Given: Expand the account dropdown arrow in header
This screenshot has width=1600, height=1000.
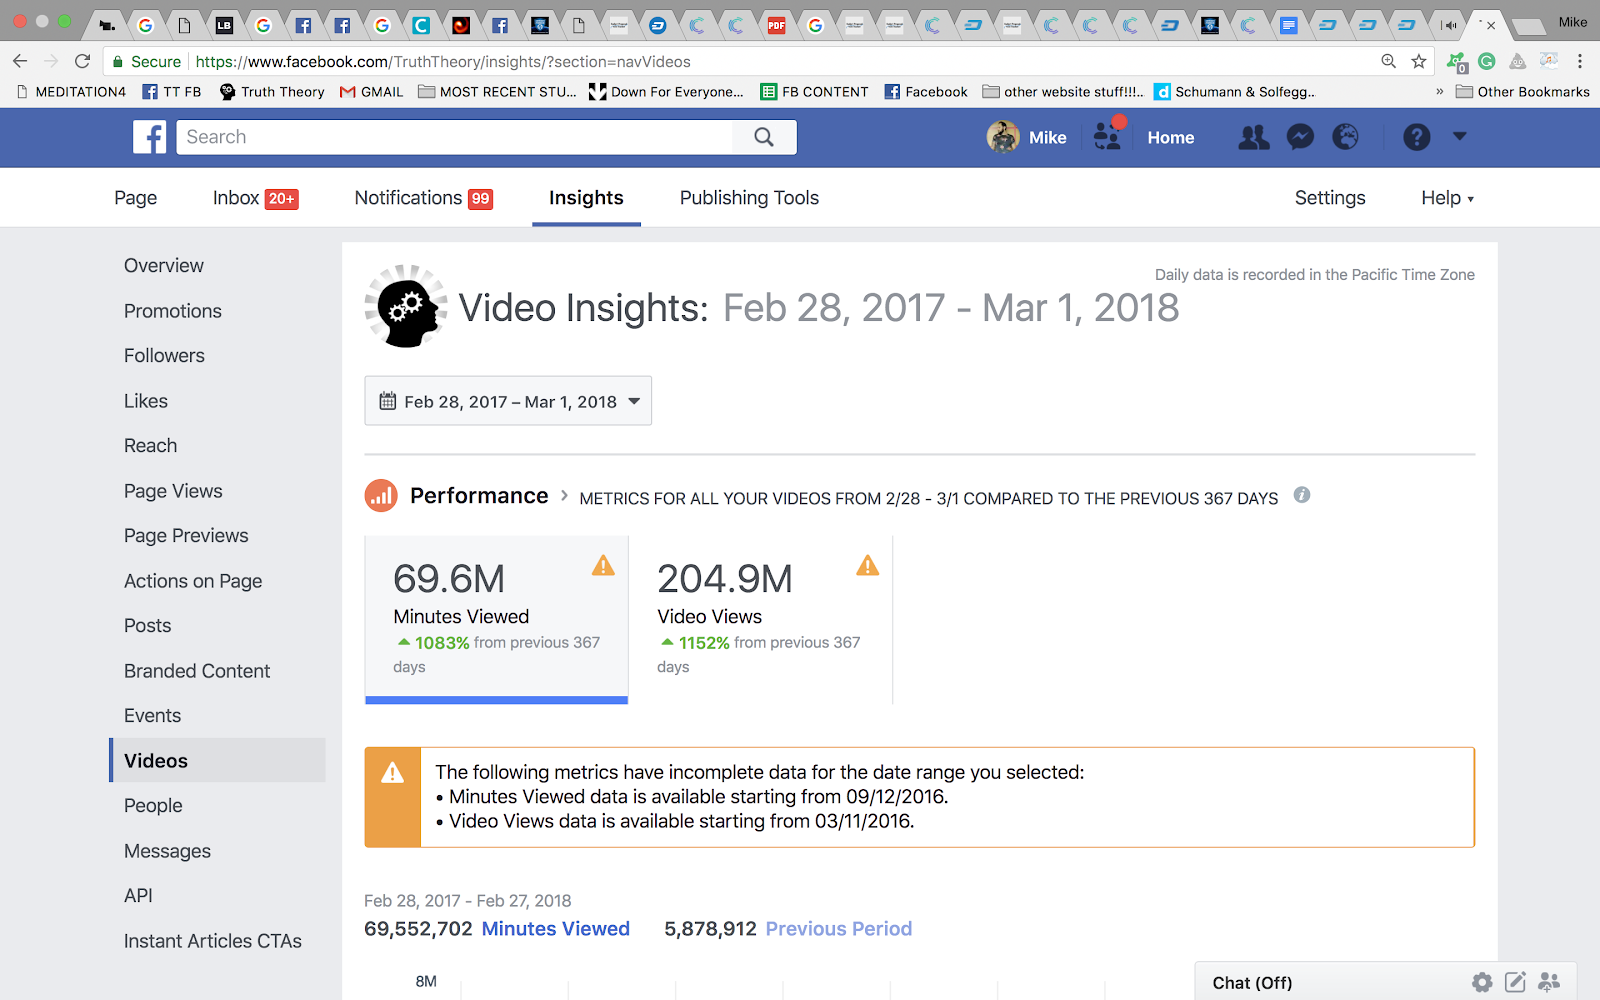Looking at the screenshot, I should [x=1460, y=136].
